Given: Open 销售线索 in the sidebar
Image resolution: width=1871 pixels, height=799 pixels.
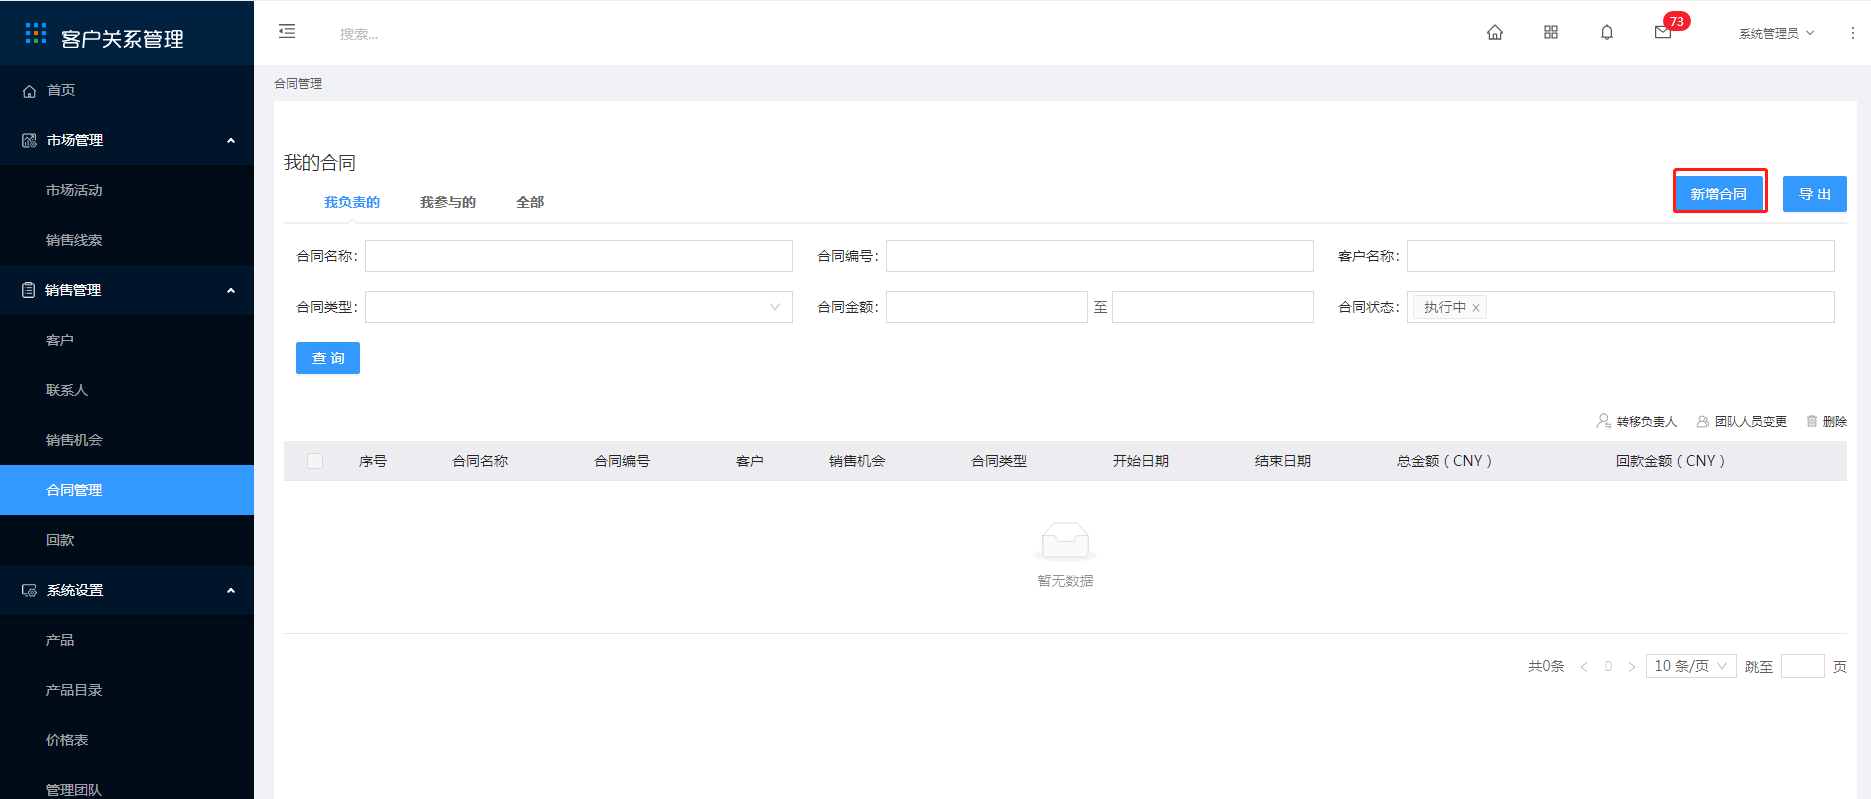Looking at the screenshot, I should pyautogui.click(x=127, y=240).
